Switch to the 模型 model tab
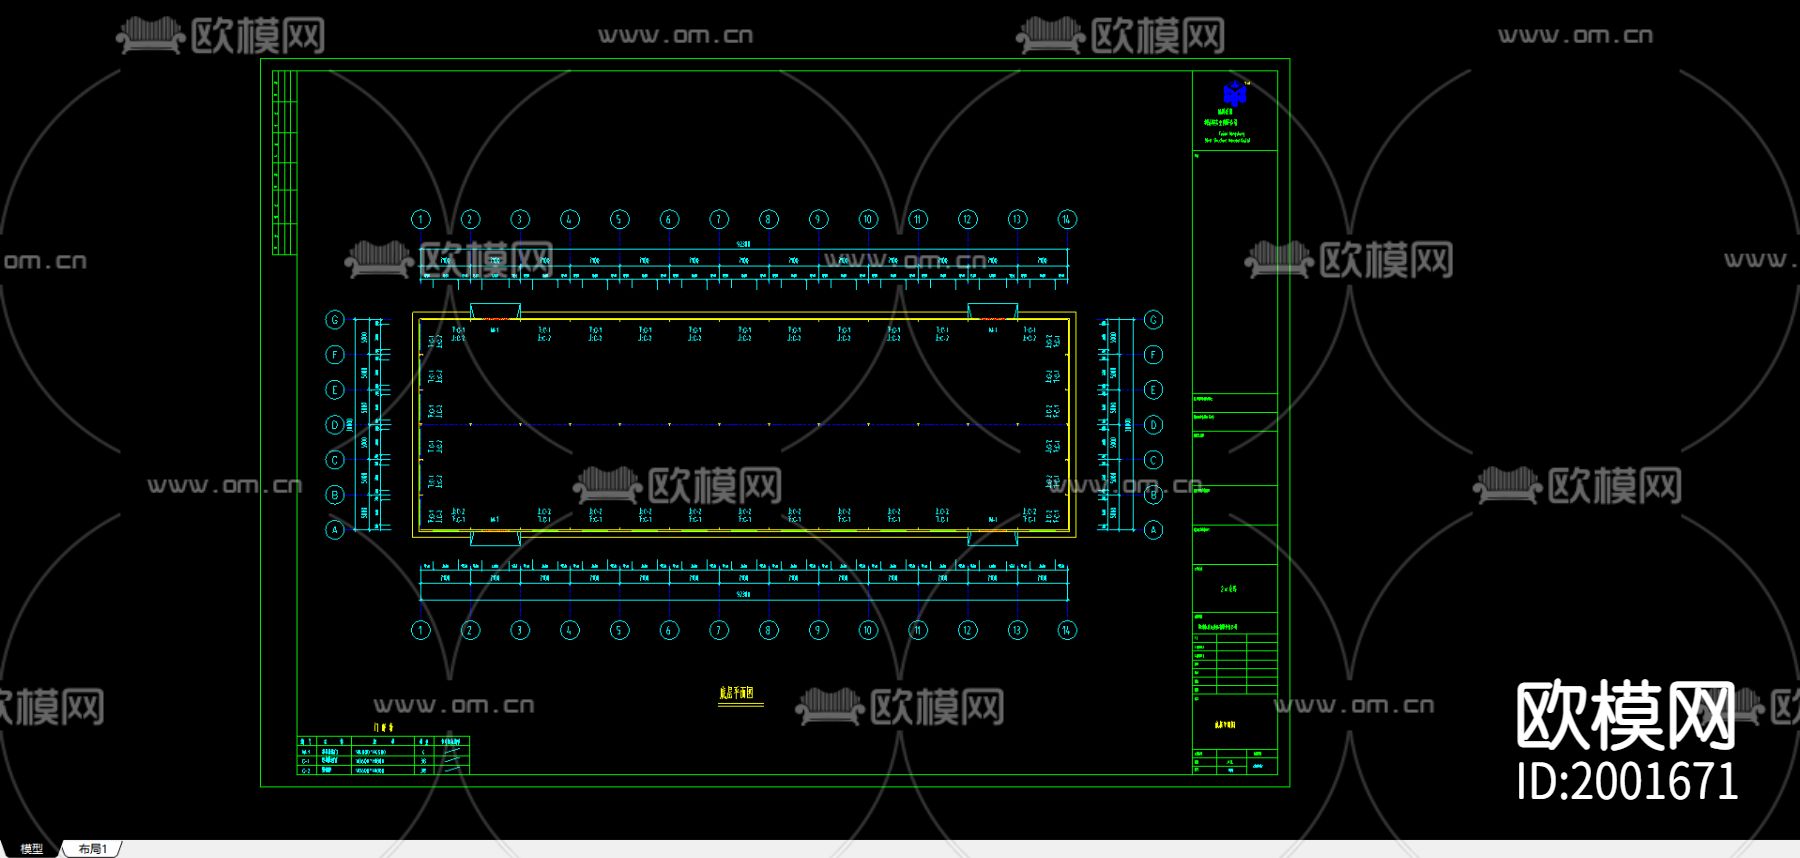 point(32,848)
